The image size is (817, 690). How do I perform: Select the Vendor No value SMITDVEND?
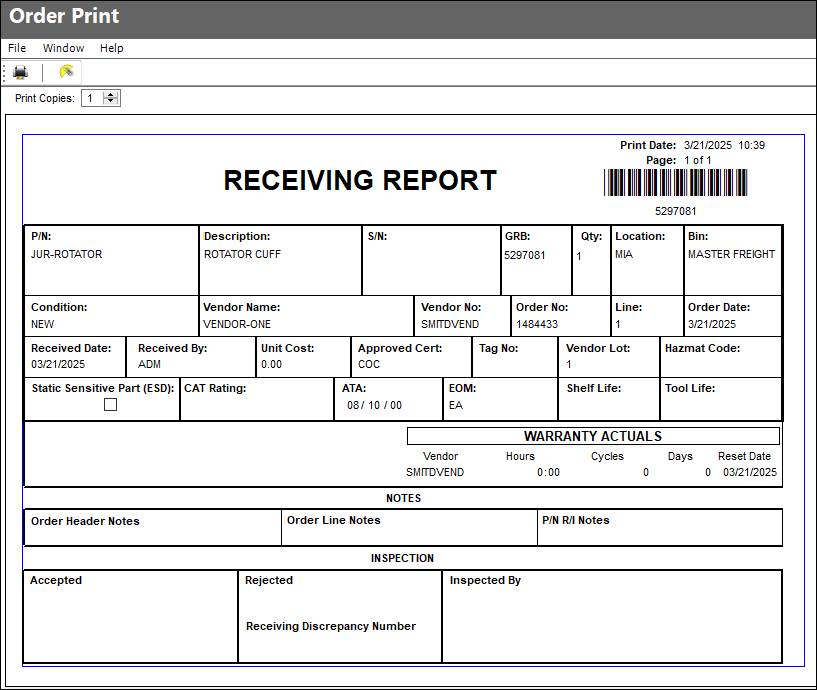[x=450, y=324]
